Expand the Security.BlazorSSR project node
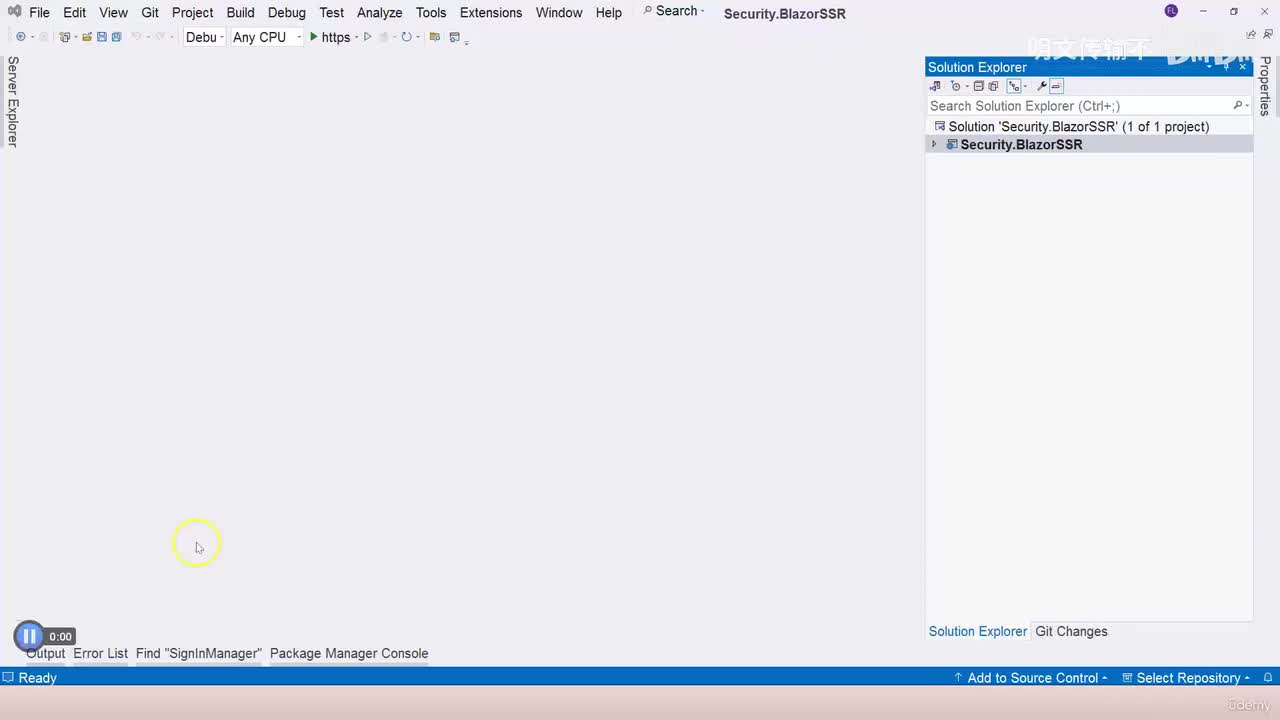The image size is (1280, 720). coord(934,145)
